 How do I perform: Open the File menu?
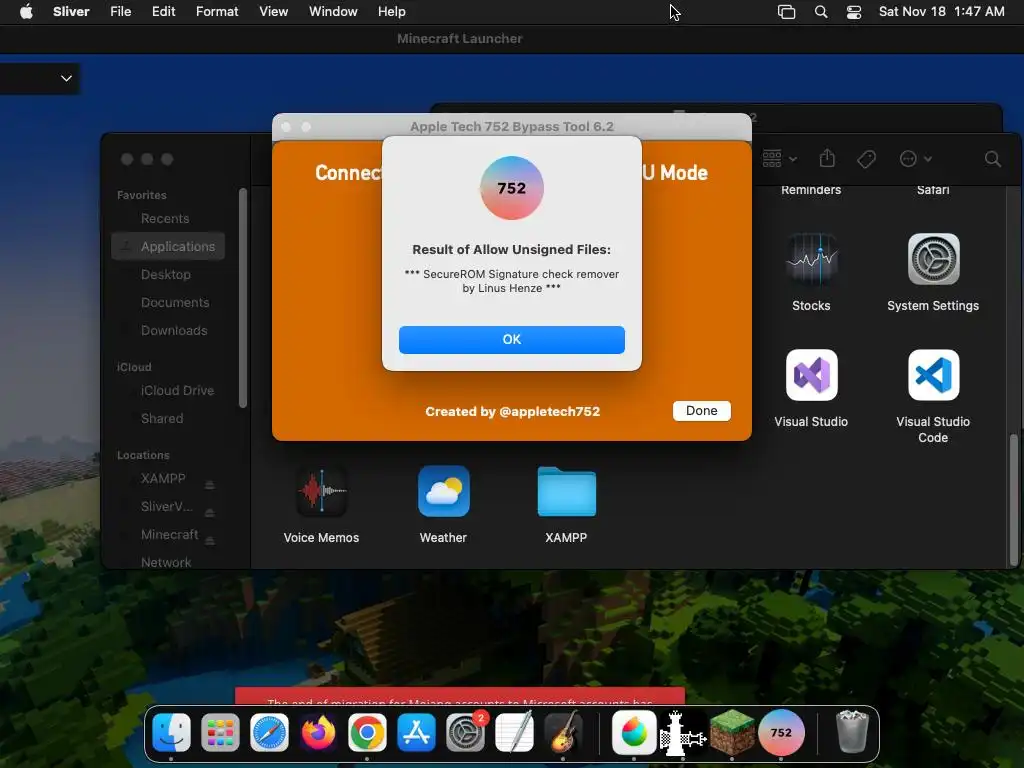click(x=120, y=12)
